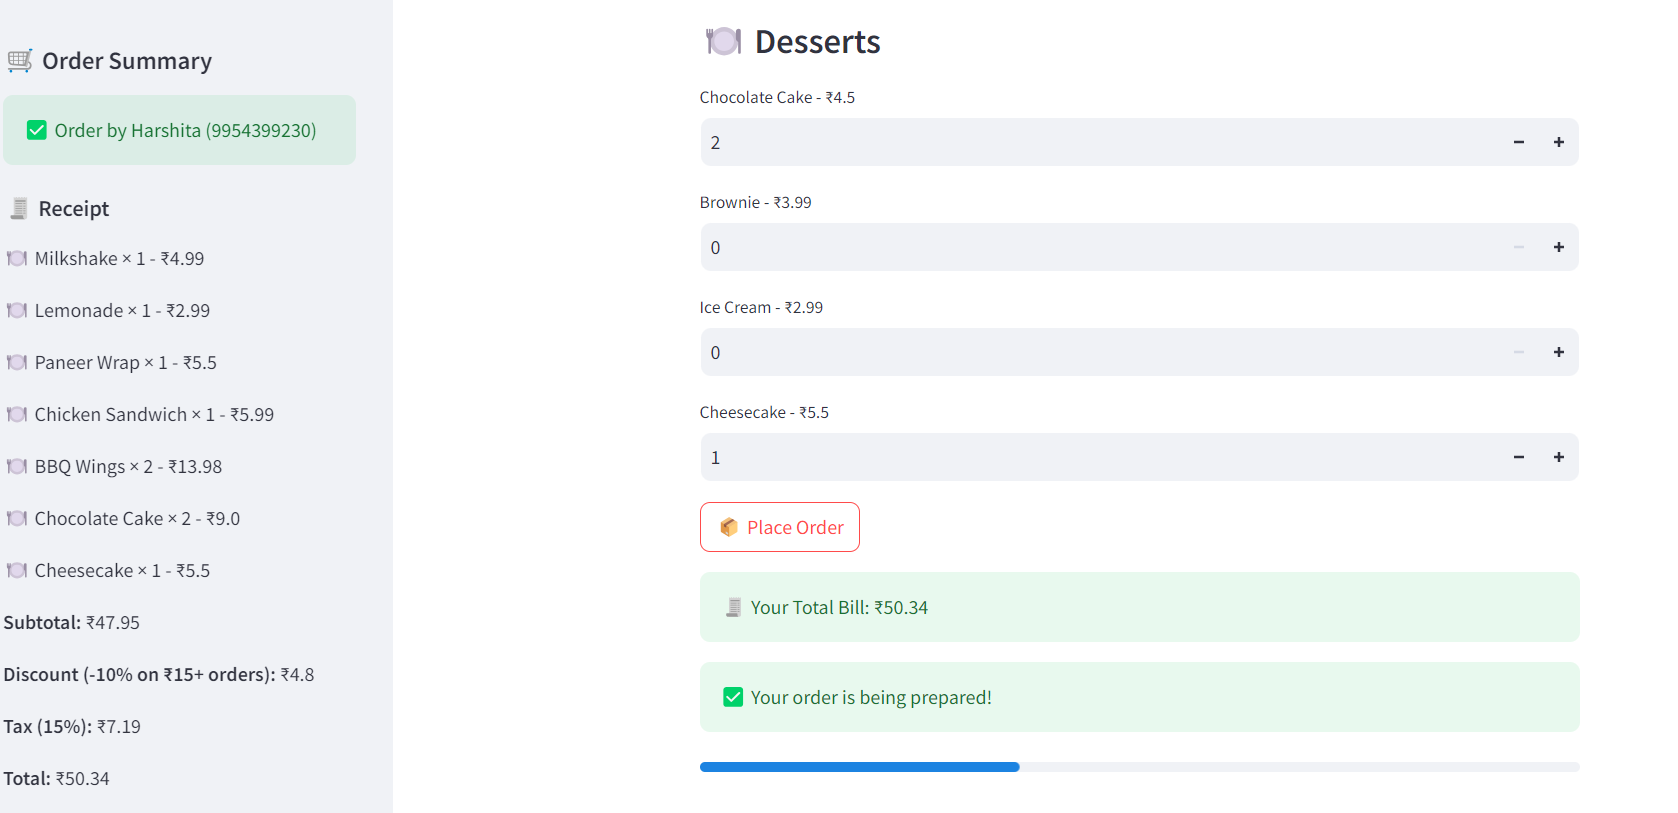Click green checkmark beside Order by Harshita
Screen dimensions: 1678x813
coord(37,130)
